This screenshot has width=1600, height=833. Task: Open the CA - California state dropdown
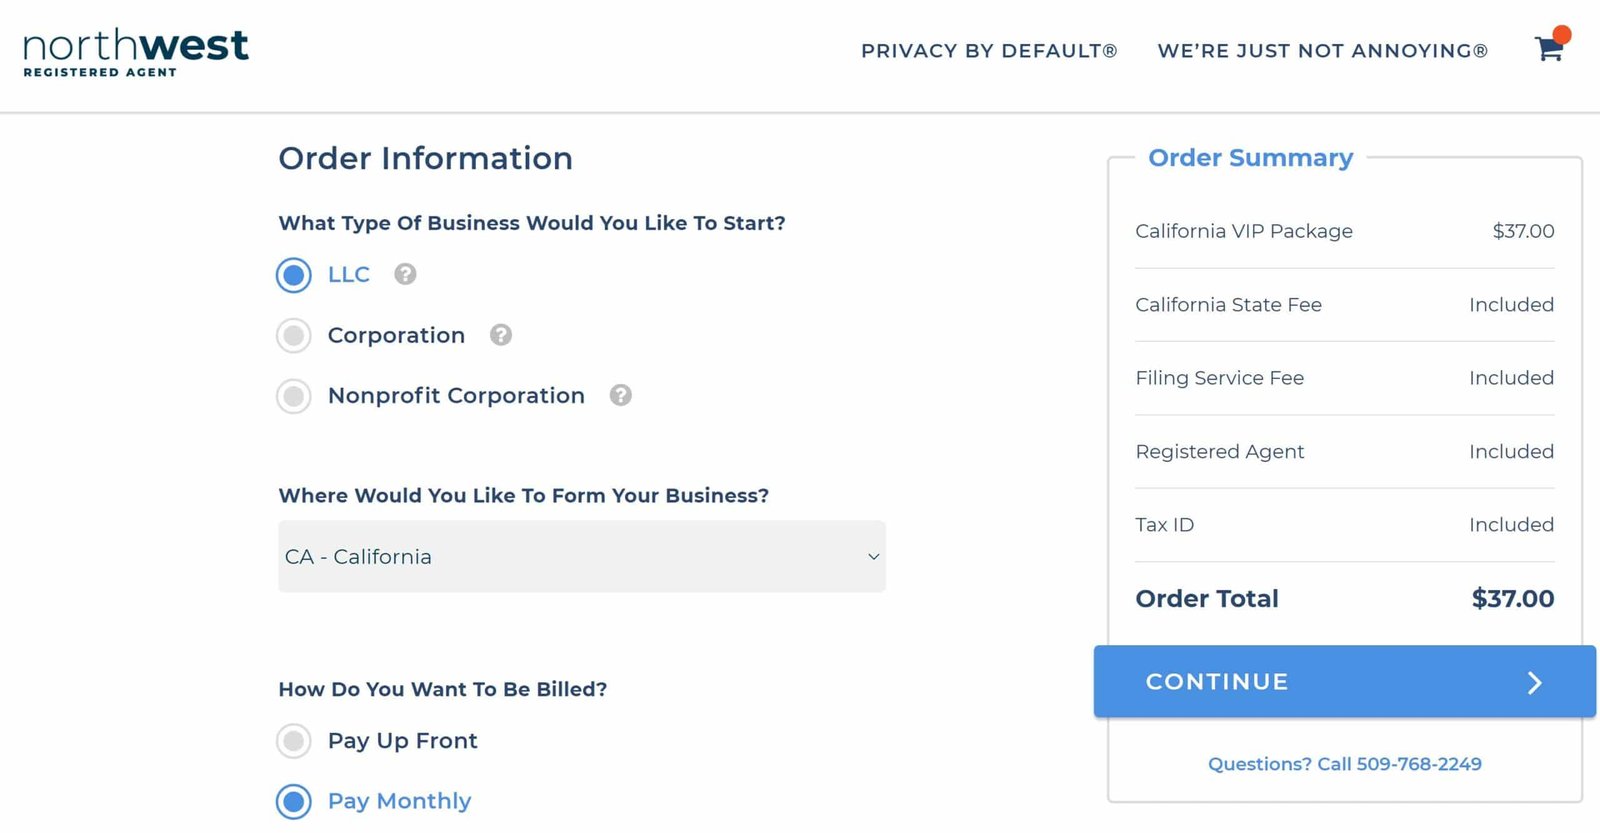pos(582,556)
